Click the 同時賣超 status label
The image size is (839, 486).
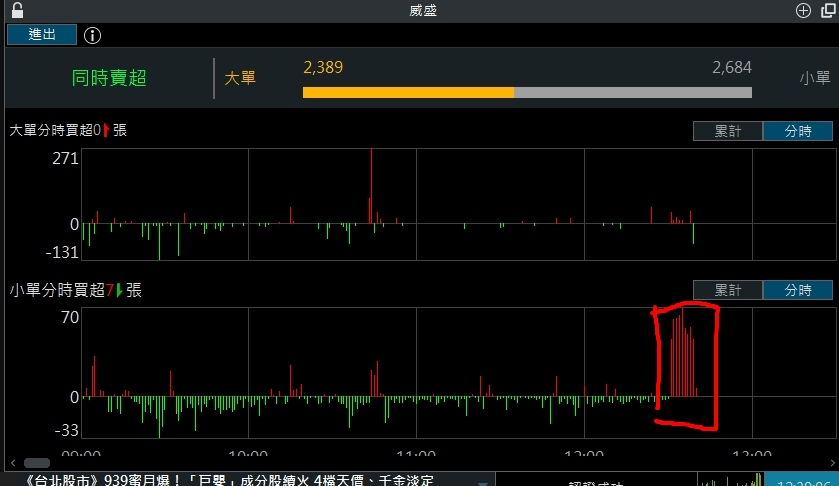pyautogui.click(x=109, y=78)
